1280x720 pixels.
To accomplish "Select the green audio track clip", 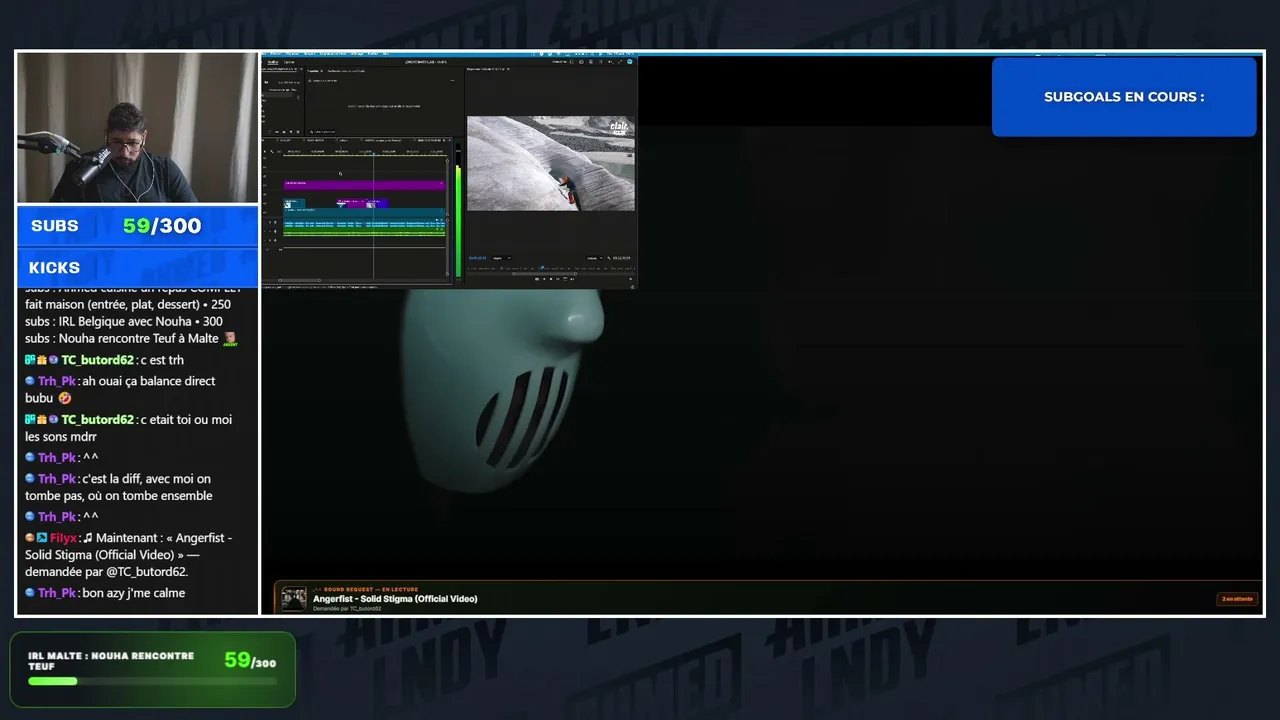I will click(x=364, y=233).
